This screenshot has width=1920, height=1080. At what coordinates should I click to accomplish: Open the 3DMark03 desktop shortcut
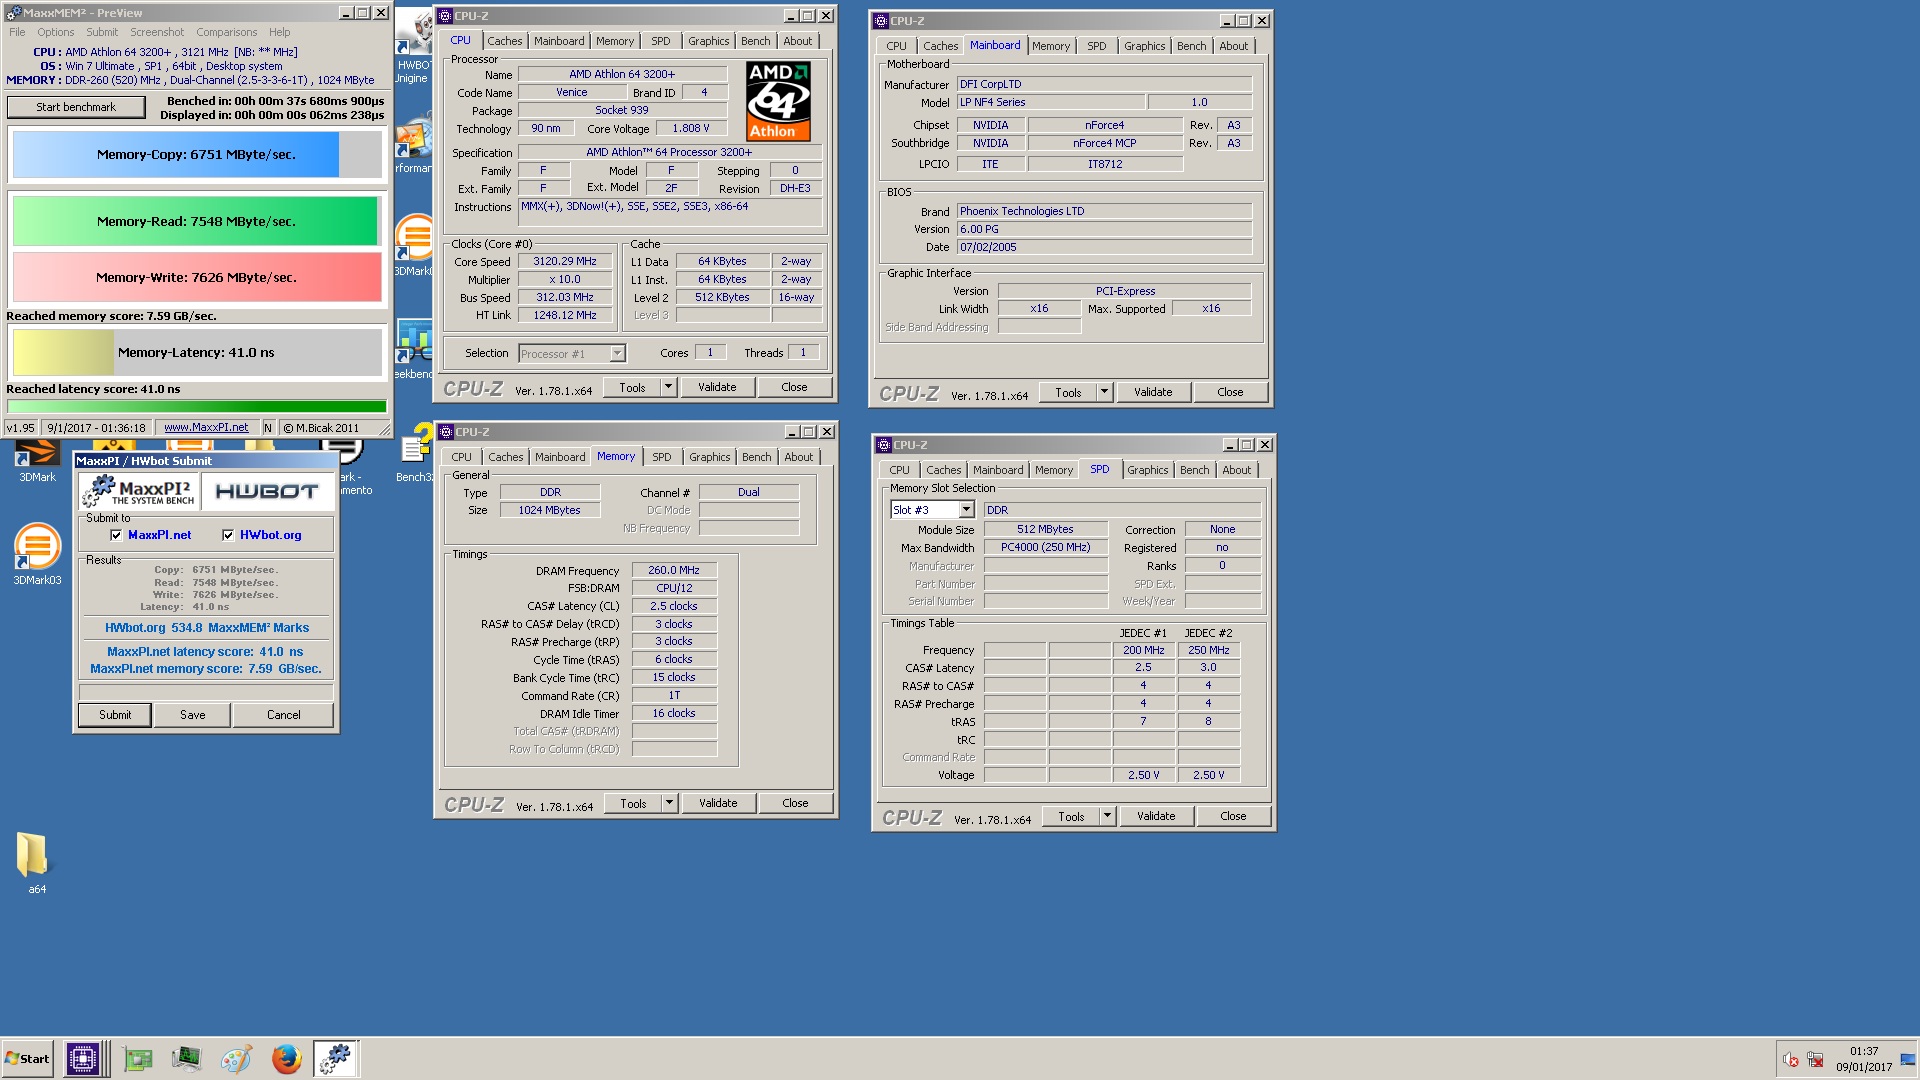pyautogui.click(x=37, y=553)
